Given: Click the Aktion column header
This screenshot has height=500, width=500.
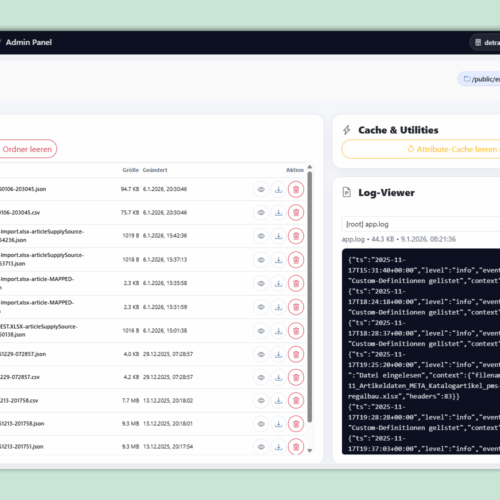Looking at the screenshot, I should [x=295, y=170].
